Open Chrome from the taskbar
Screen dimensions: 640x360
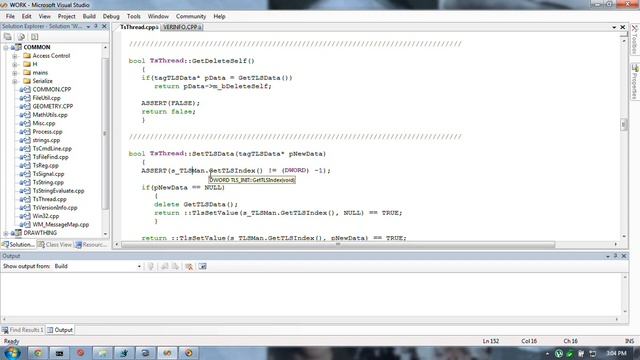38,353
